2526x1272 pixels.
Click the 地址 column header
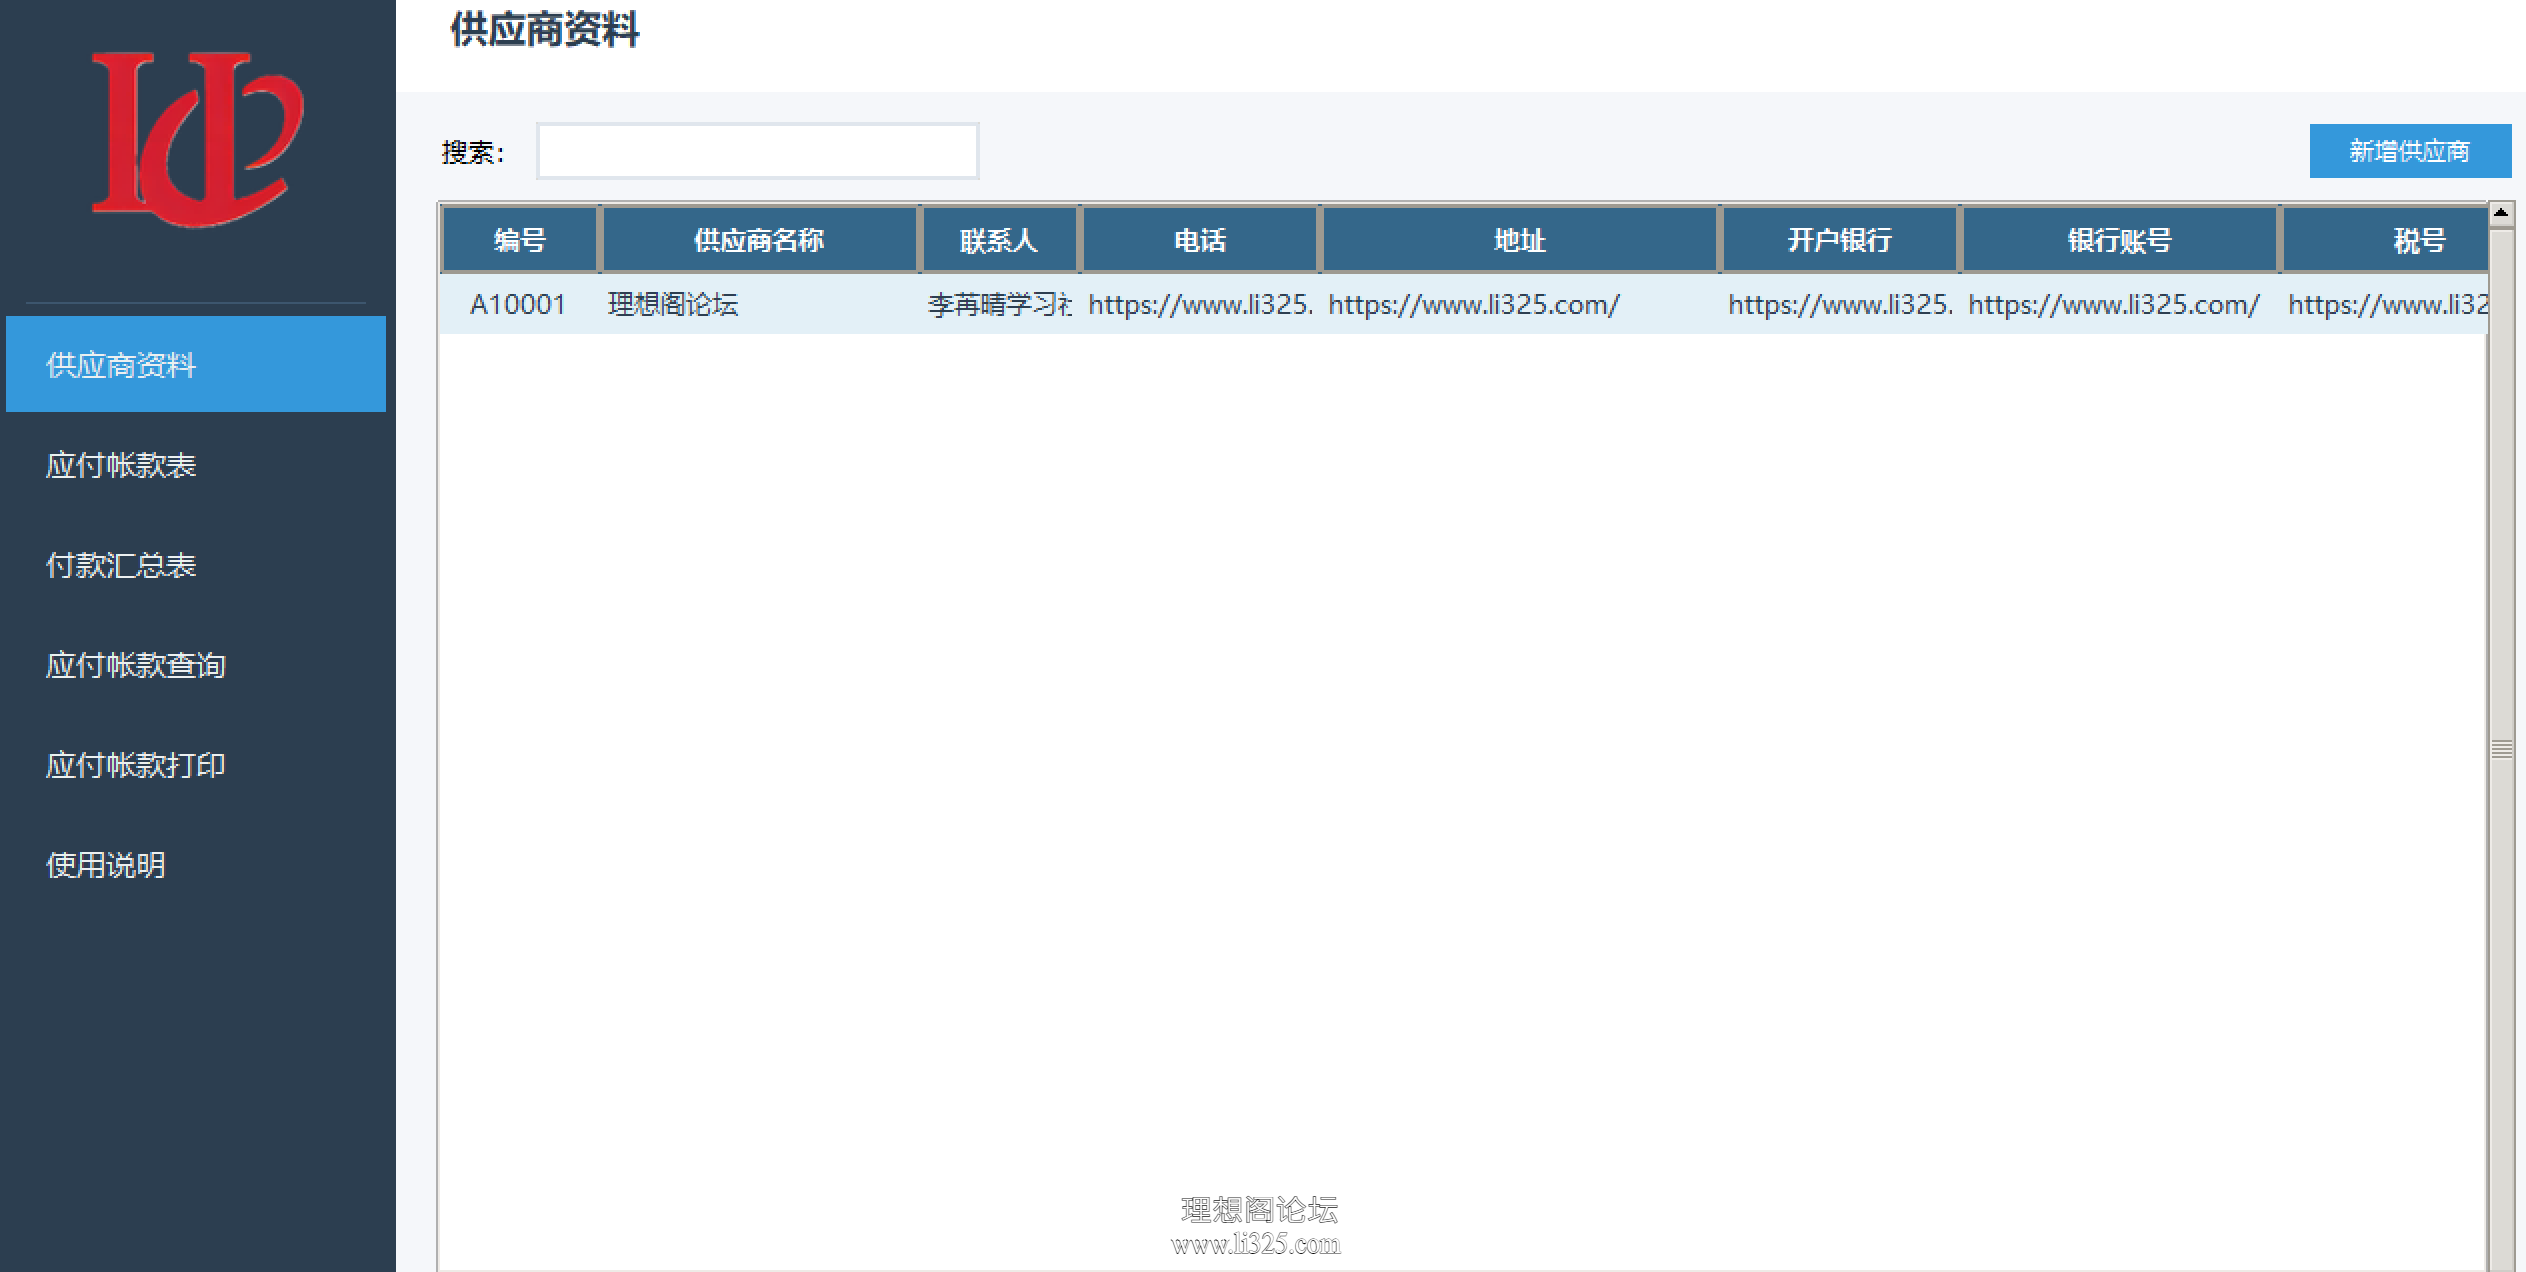[x=1519, y=240]
